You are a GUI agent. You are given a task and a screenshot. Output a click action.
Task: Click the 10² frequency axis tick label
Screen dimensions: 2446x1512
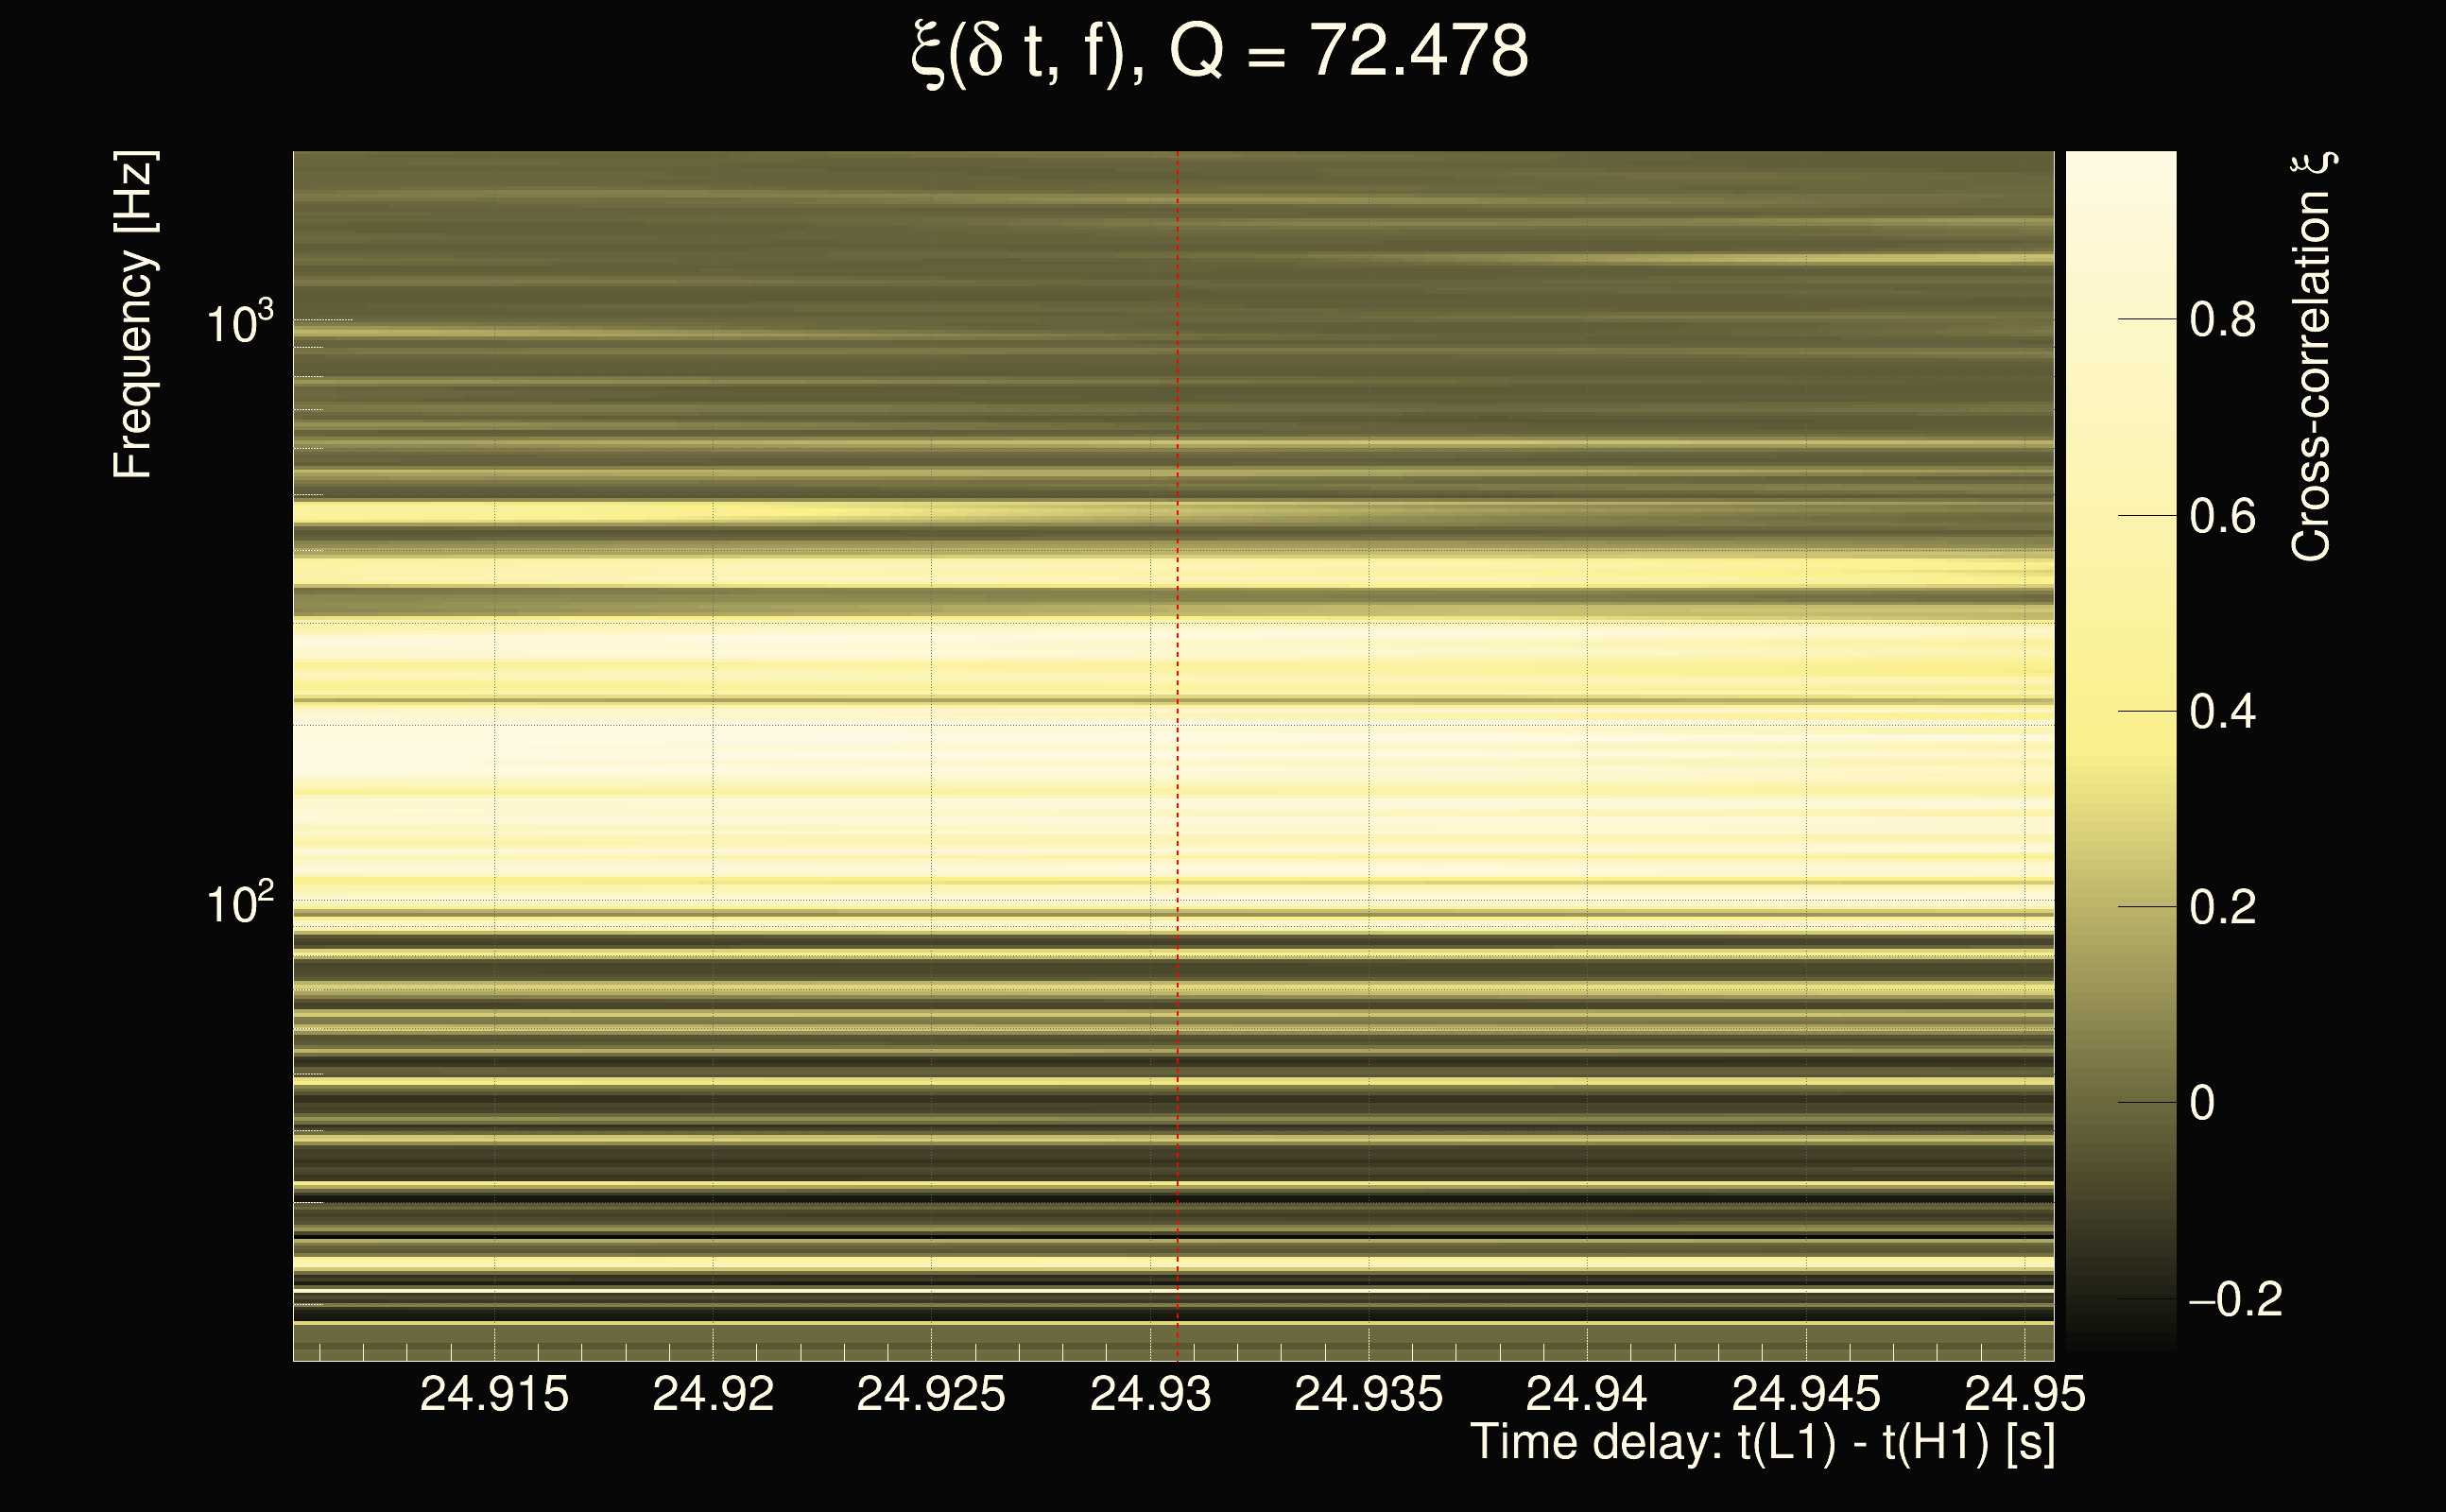pos(239,903)
